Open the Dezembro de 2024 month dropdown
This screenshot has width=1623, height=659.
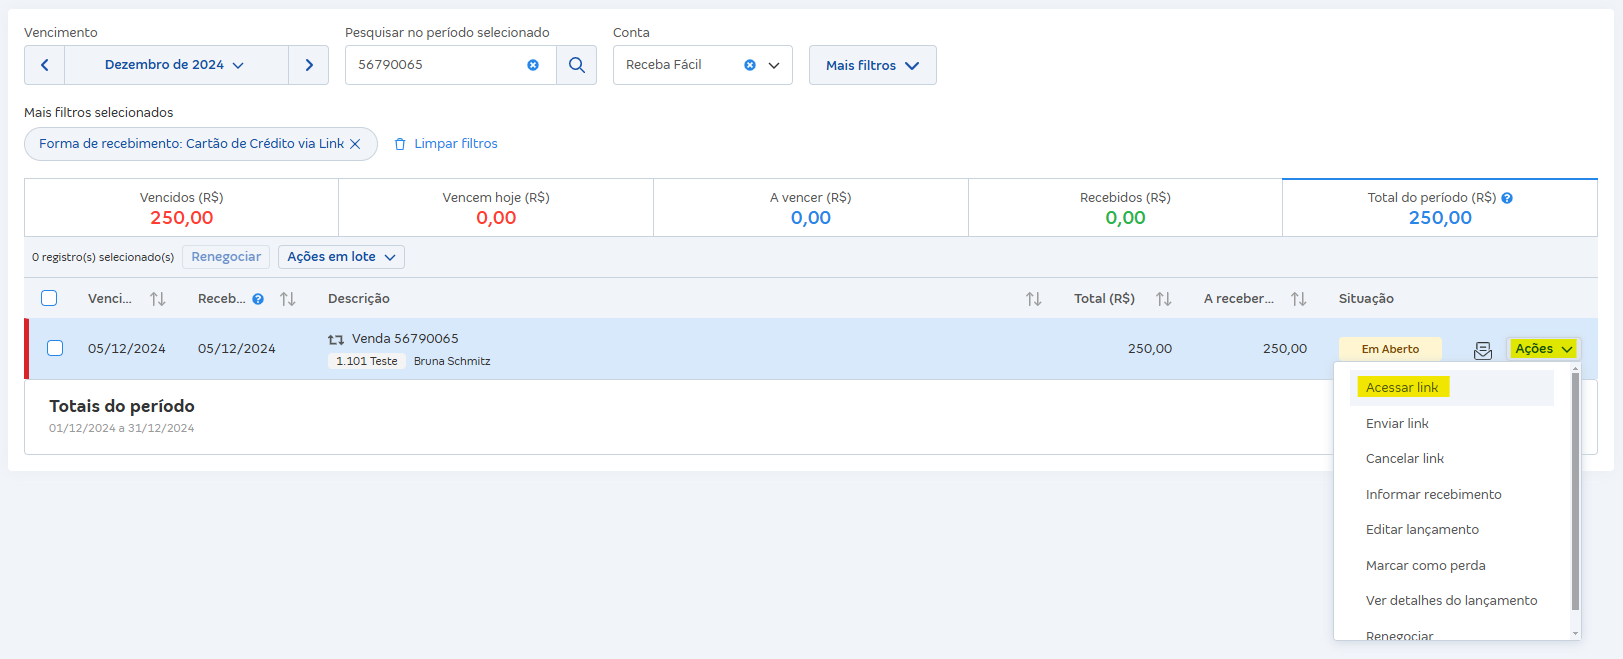click(176, 65)
